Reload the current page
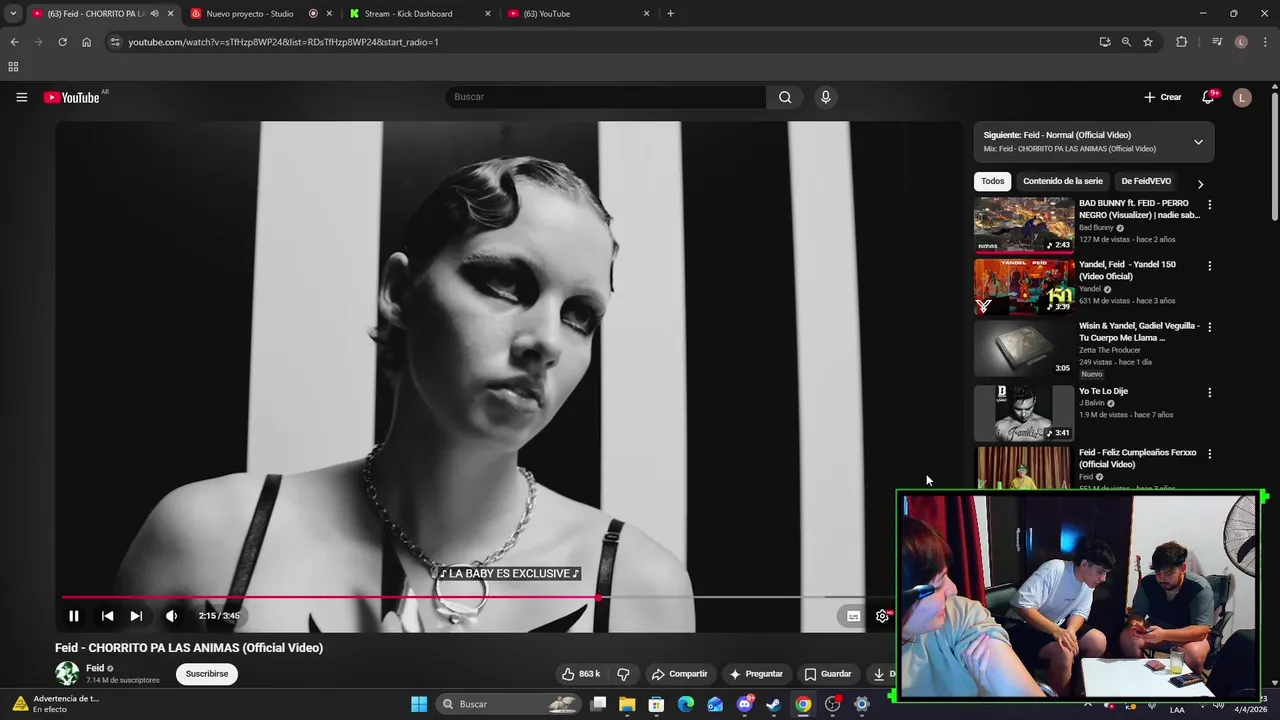Screen dimensions: 1280x720 click(x=62, y=42)
